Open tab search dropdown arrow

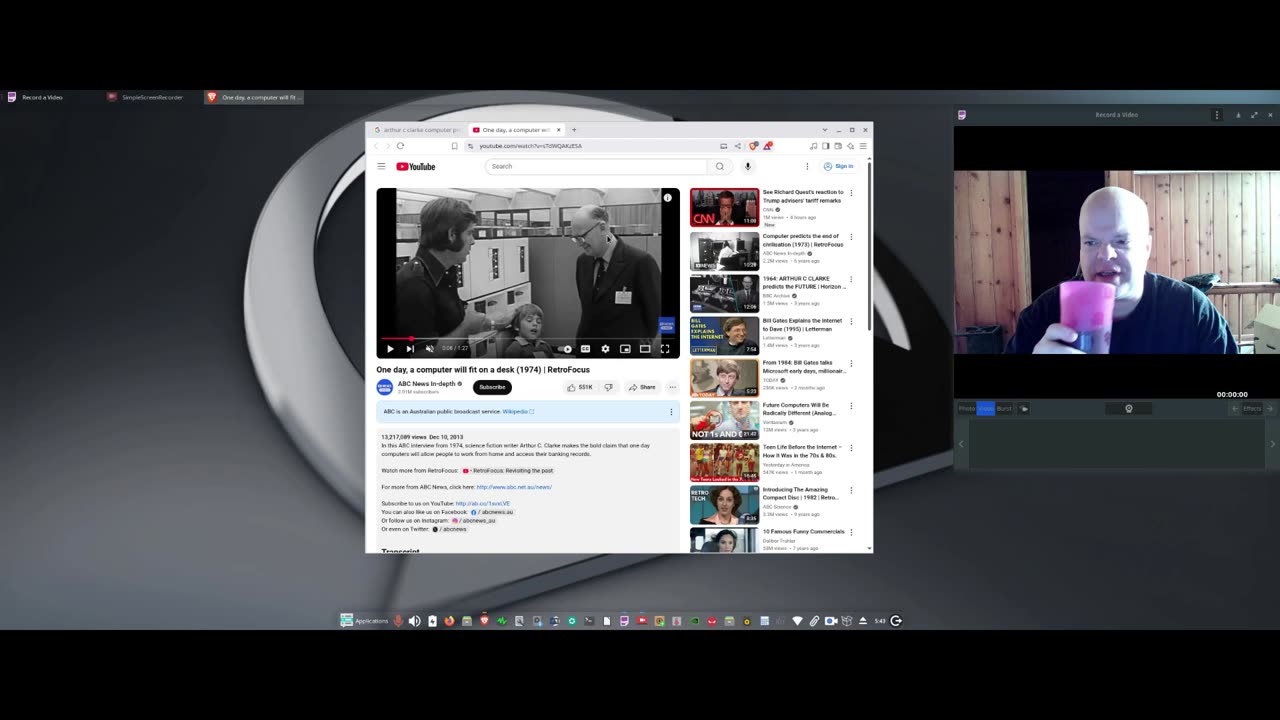click(825, 130)
